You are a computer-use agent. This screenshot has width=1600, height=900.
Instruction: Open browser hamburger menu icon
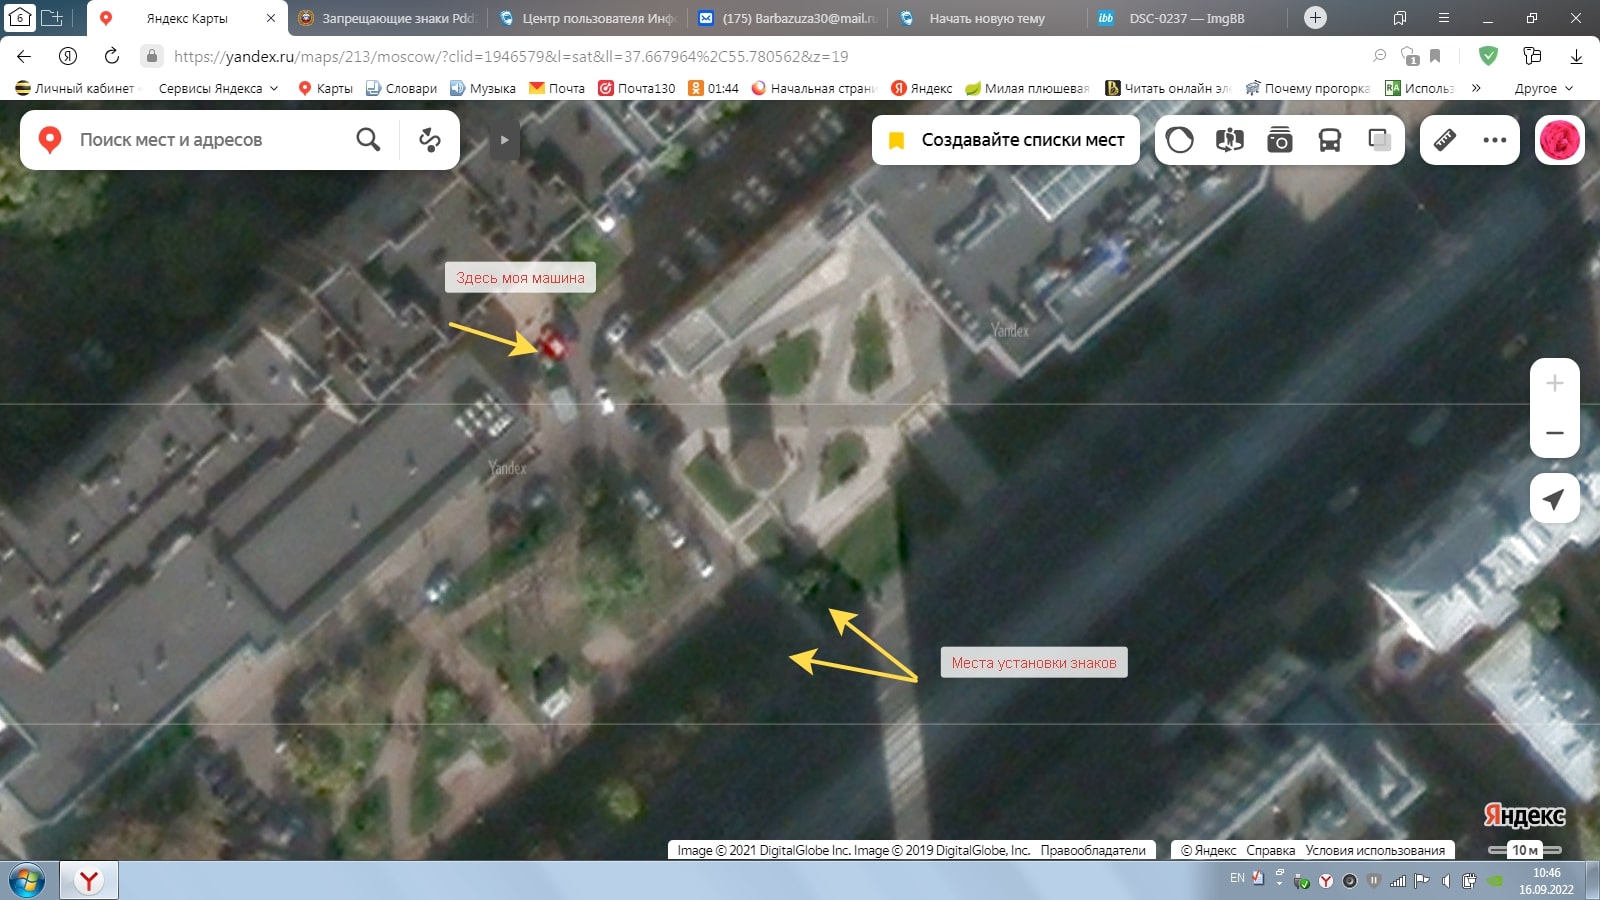[x=1444, y=18]
